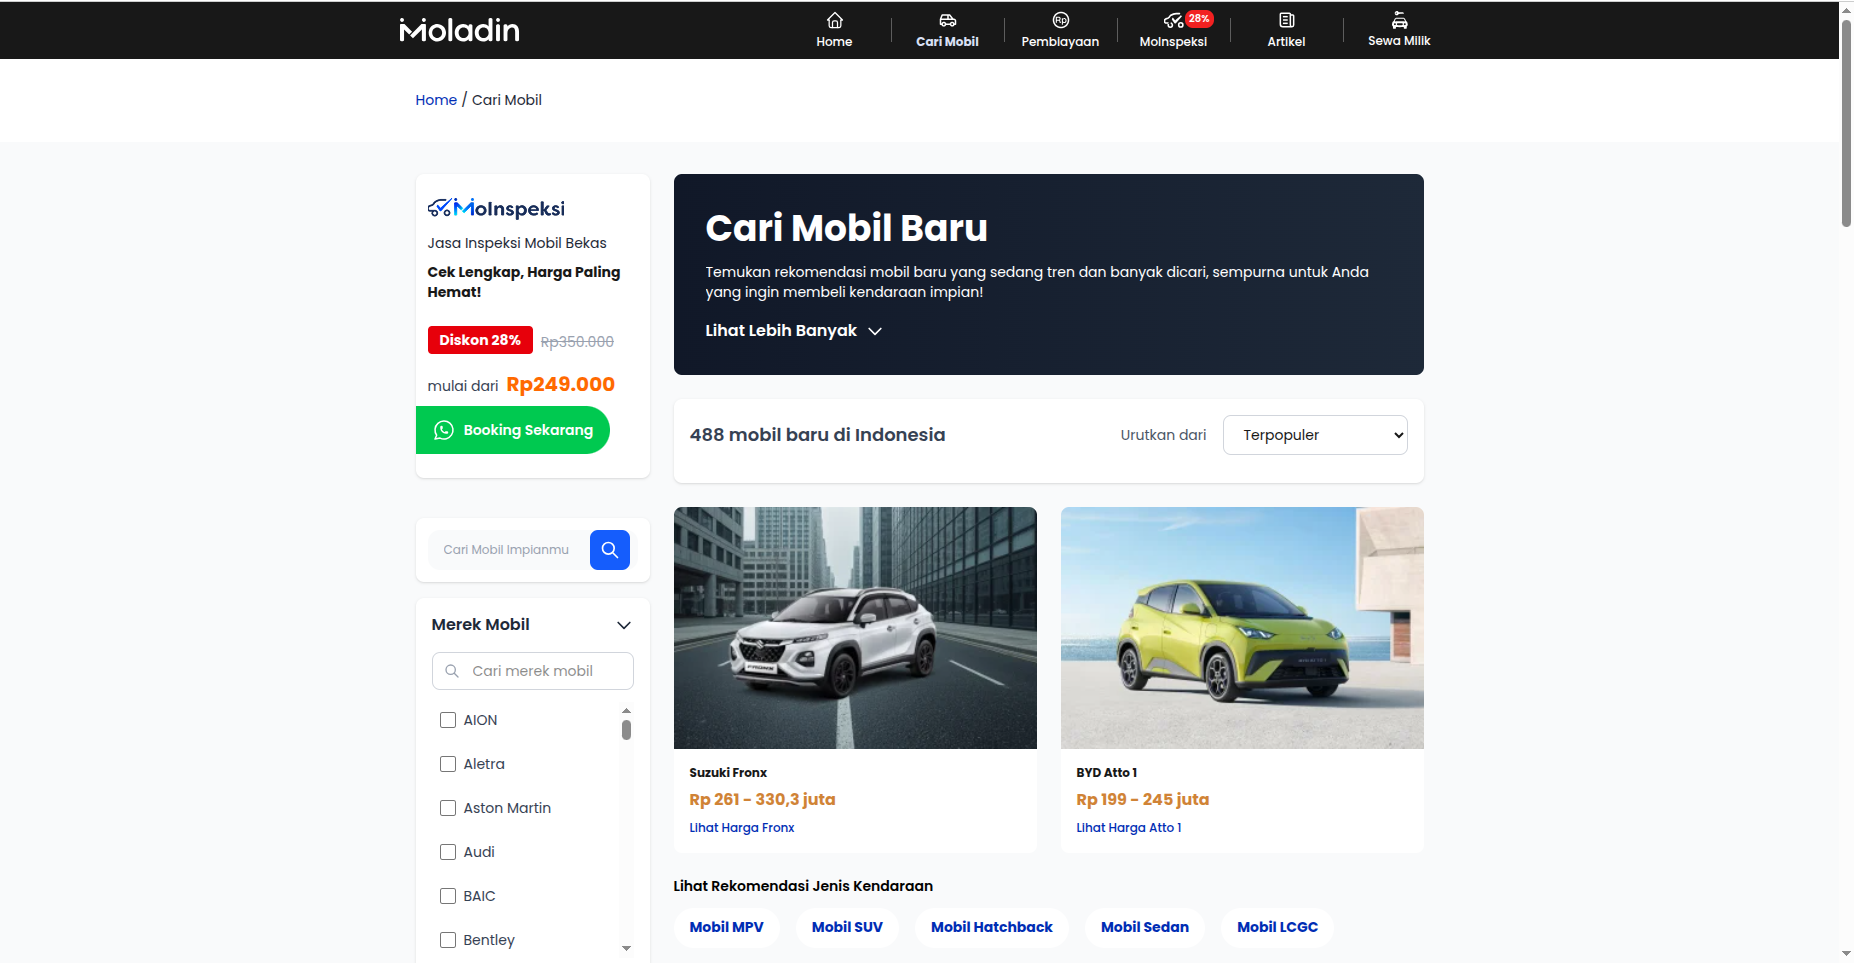Image resolution: width=1854 pixels, height=963 pixels.
Task: Open Pembiayaan navigation item
Action: coord(1060,30)
